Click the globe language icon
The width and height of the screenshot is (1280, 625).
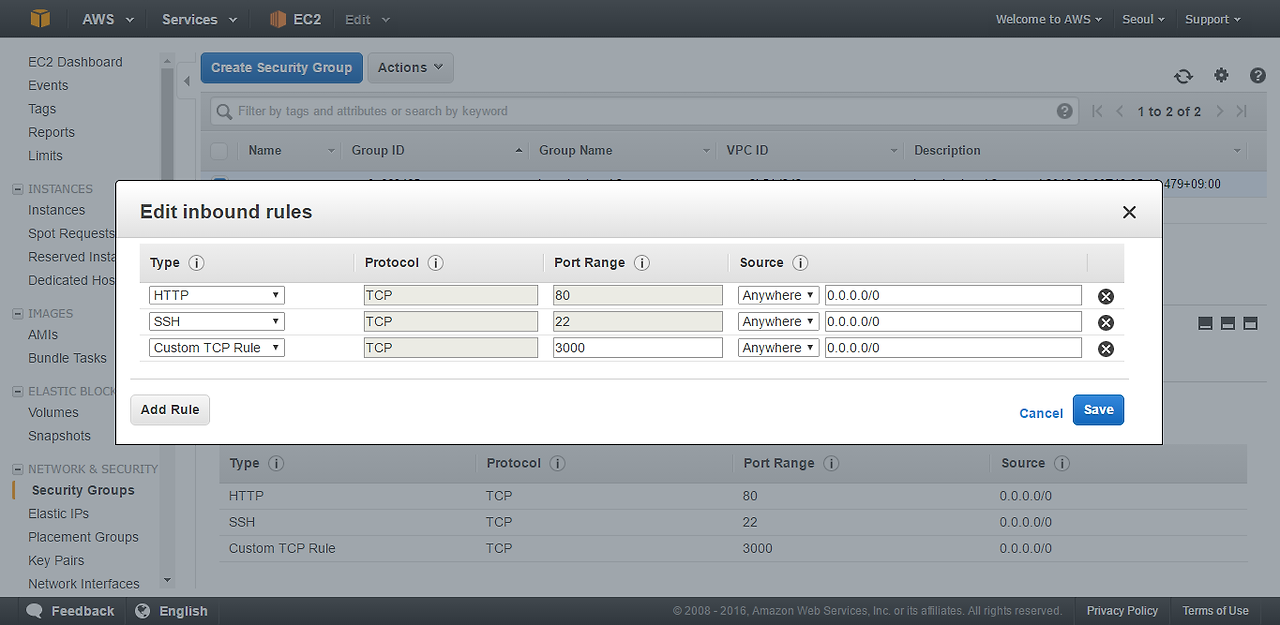(143, 611)
